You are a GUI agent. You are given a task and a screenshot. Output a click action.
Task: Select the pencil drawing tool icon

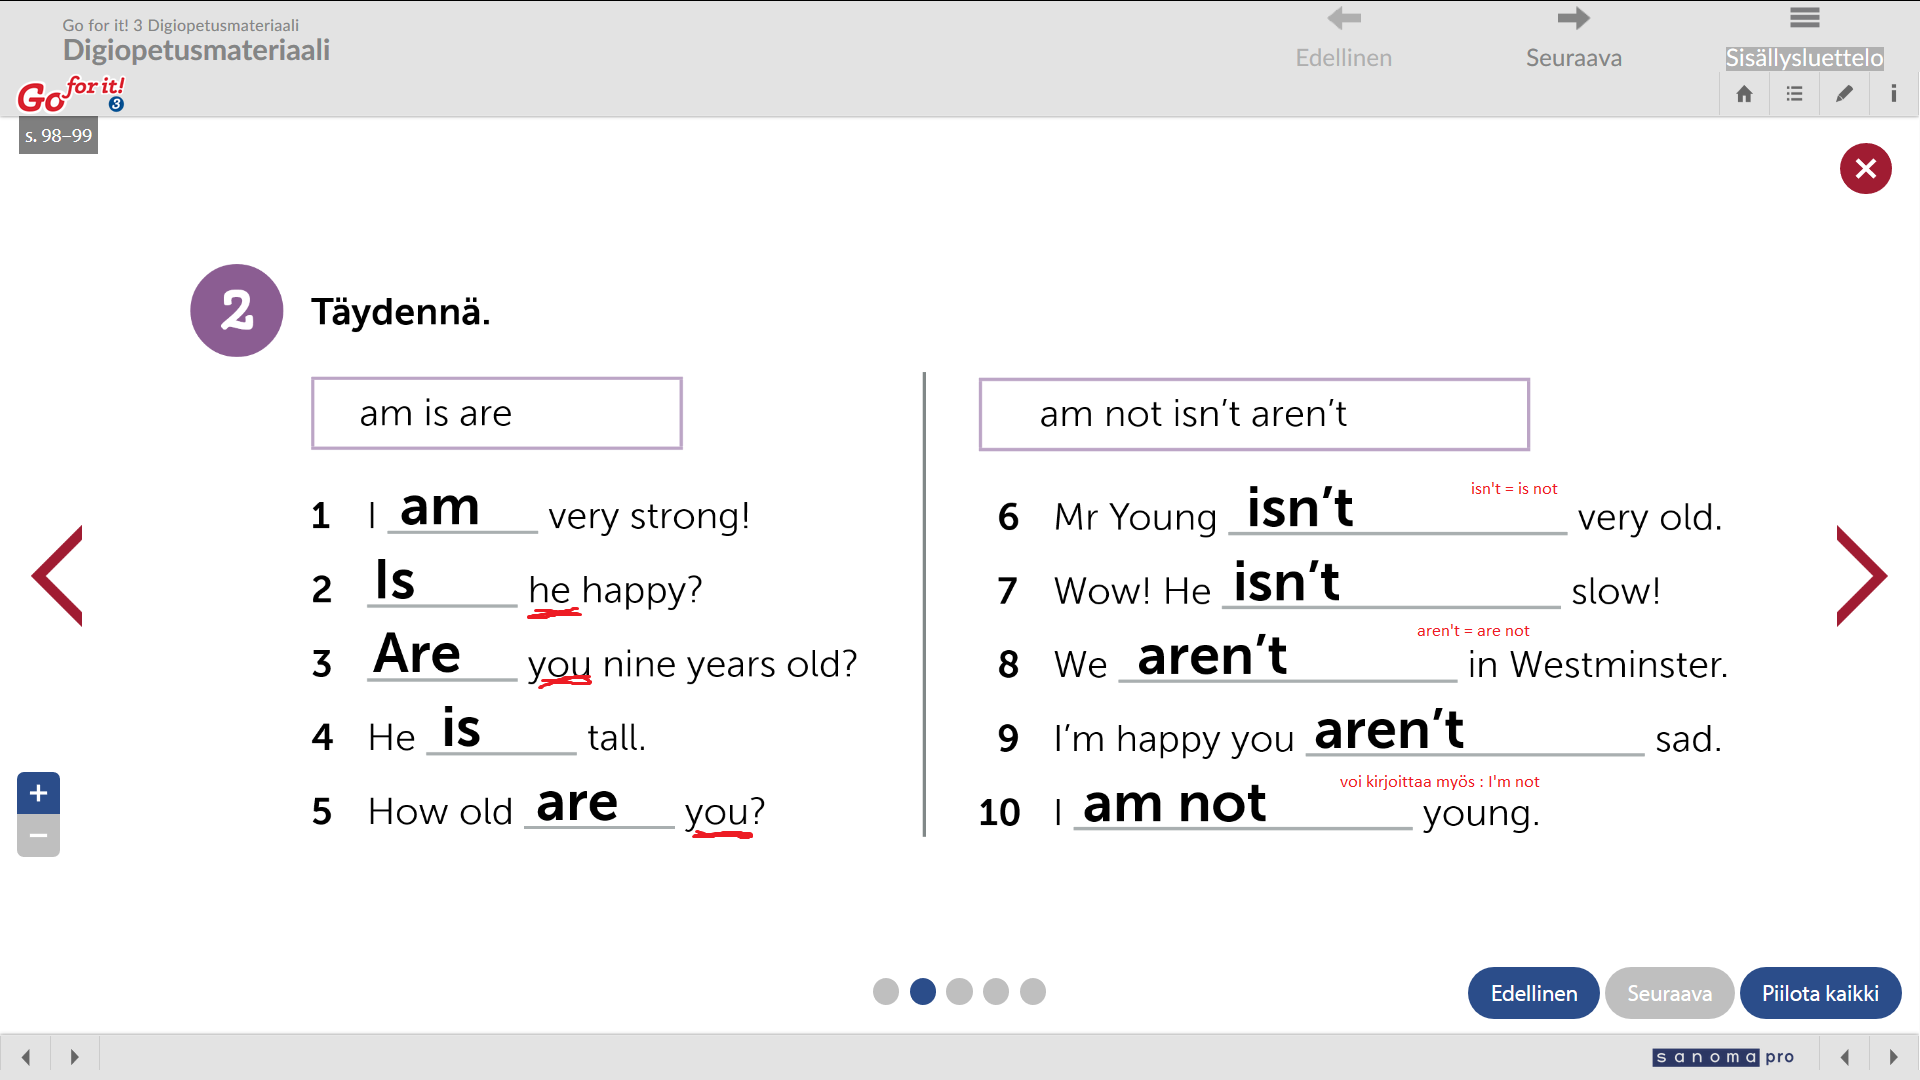point(1844,94)
